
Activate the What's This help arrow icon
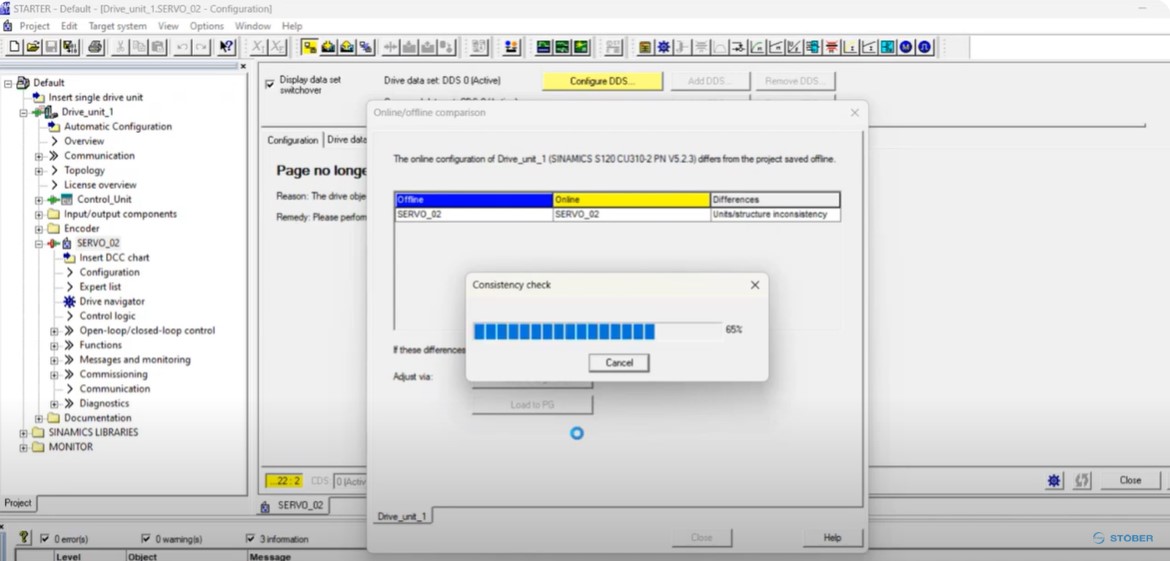coord(227,47)
